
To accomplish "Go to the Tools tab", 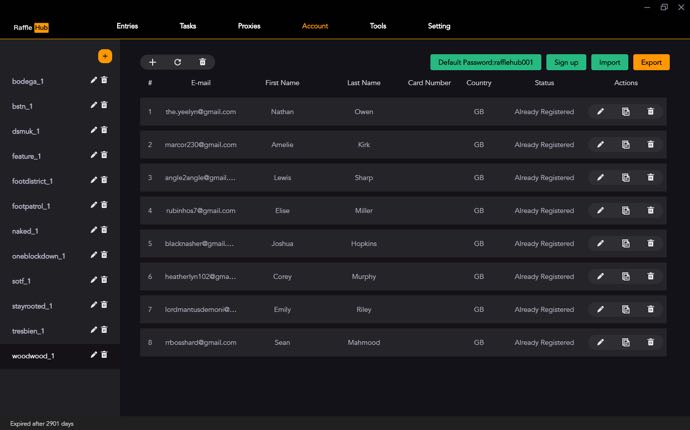I will pos(378,26).
